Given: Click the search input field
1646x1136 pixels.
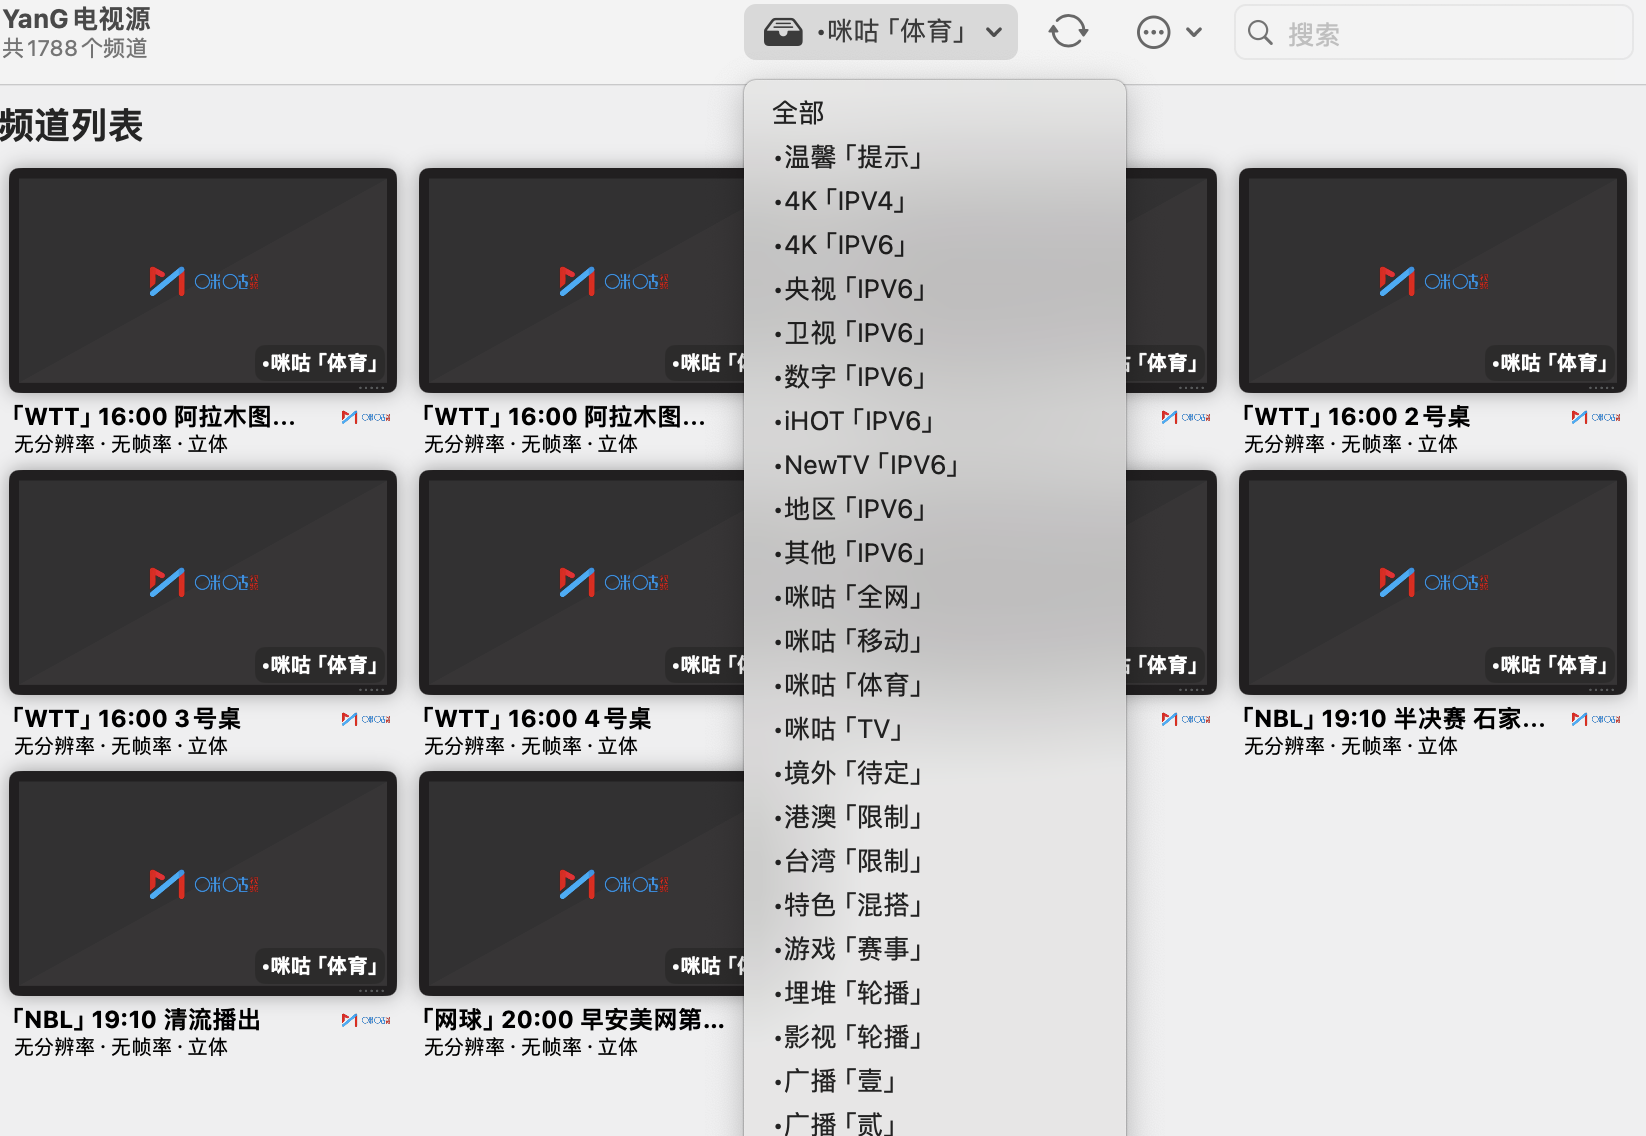Looking at the screenshot, I should click(x=1434, y=32).
